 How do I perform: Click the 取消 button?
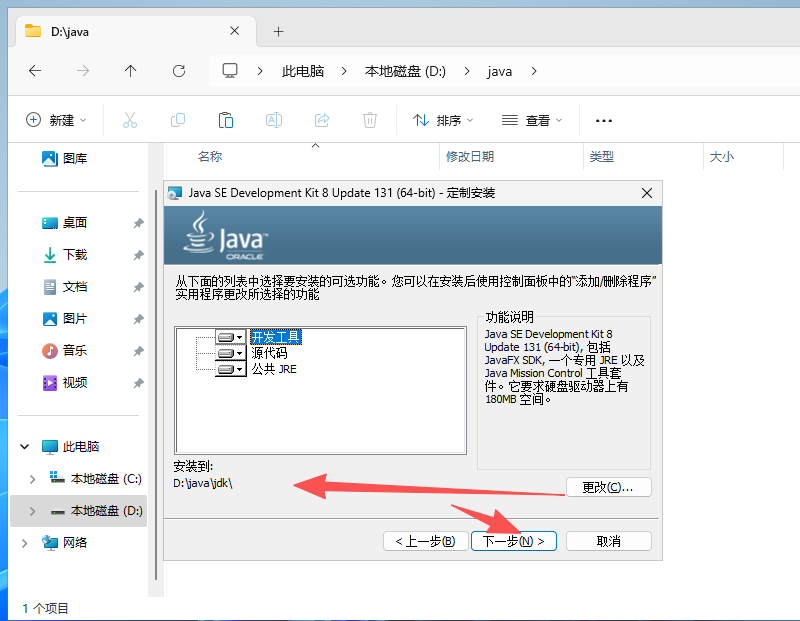click(x=608, y=541)
